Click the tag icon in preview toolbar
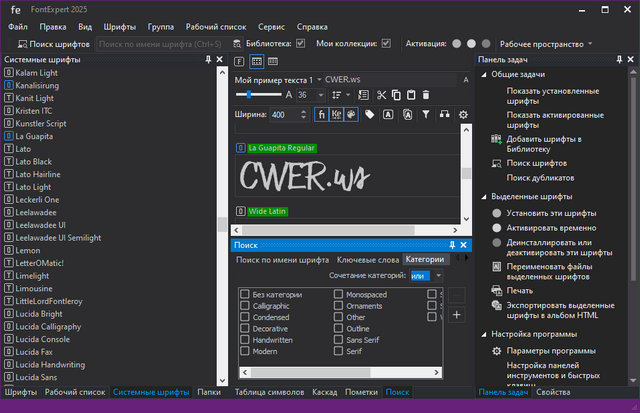This screenshot has width=640, height=413. [x=370, y=115]
